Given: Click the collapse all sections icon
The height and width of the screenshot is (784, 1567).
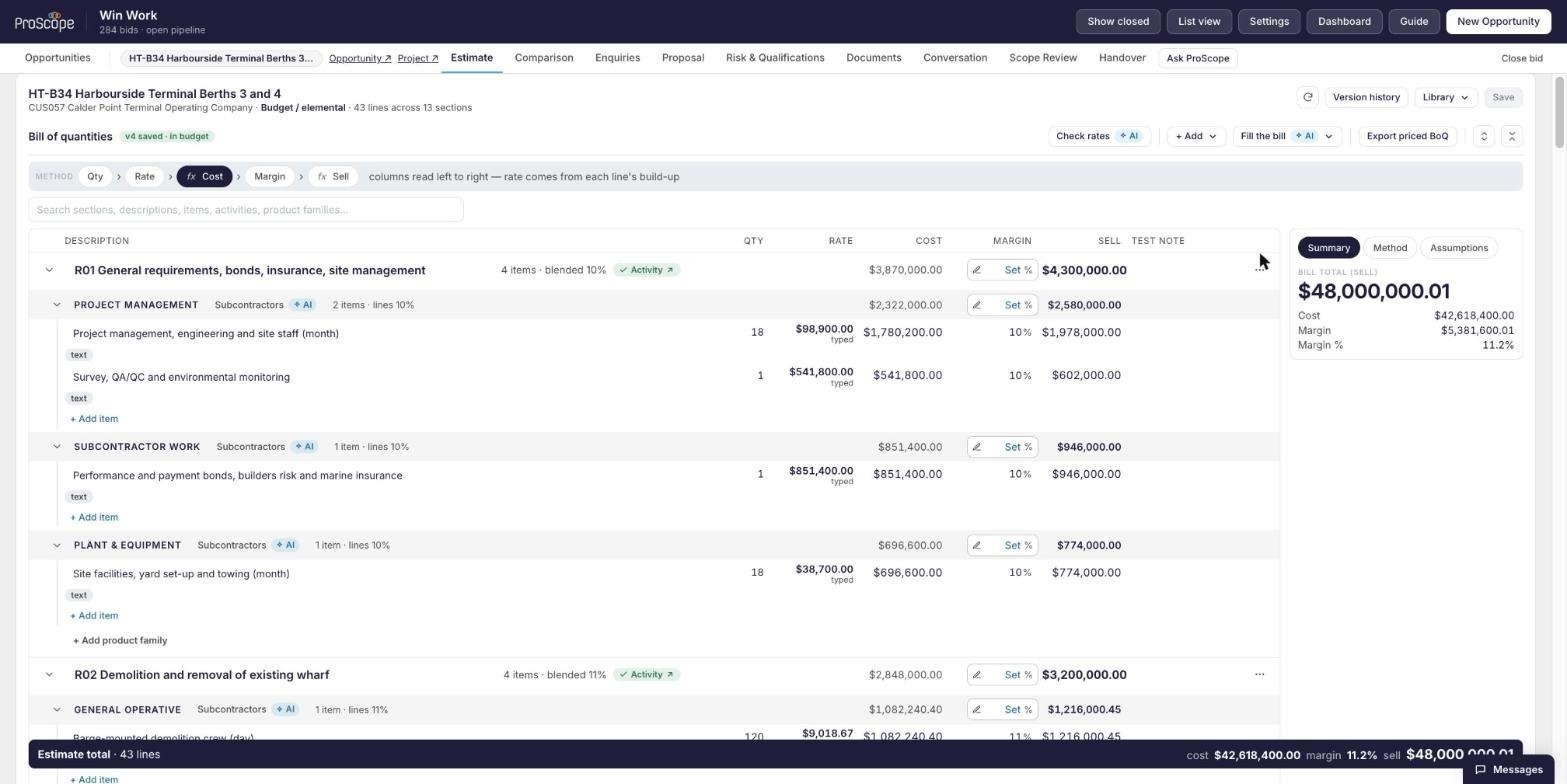Looking at the screenshot, I should (x=1512, y=136).
